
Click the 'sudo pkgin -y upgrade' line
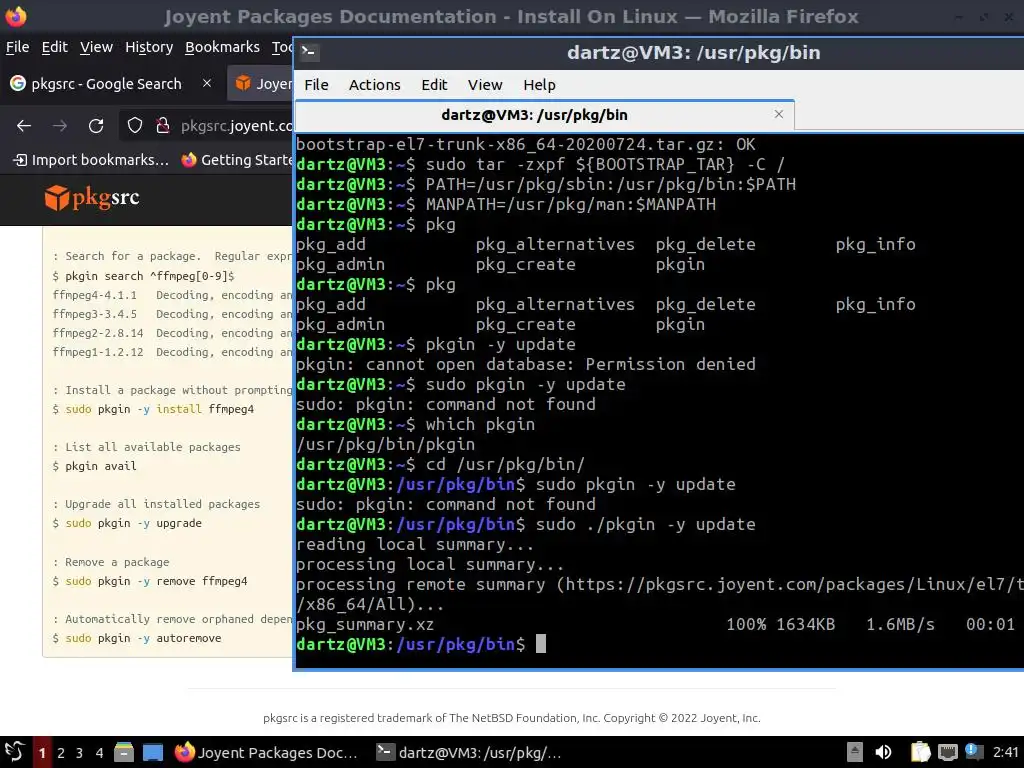pos(127,523)
